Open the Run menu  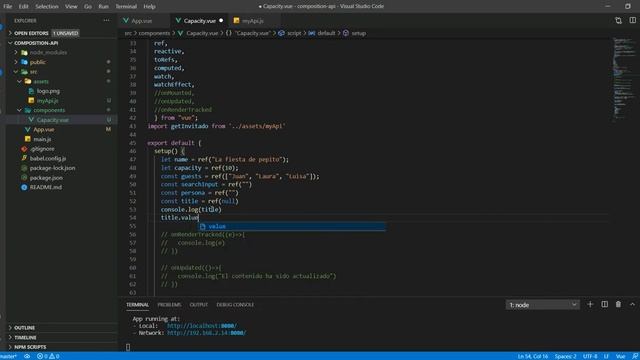[x=104, y=6]
